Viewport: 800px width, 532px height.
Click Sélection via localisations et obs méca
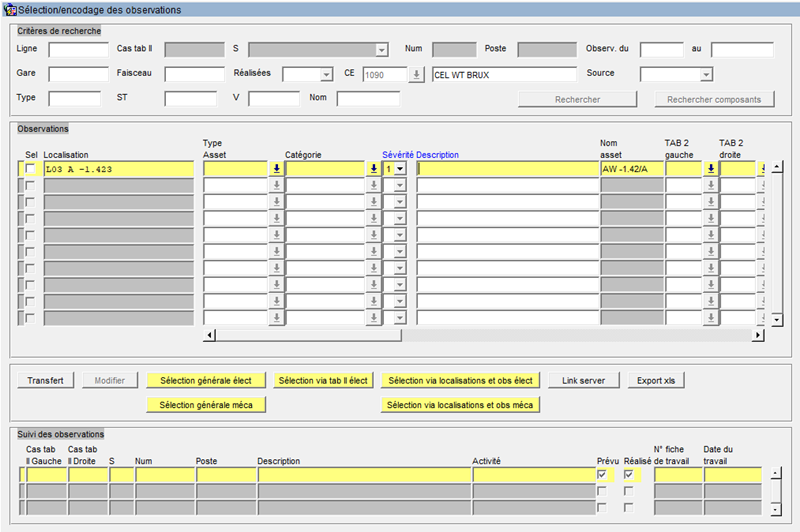[460, 405]
